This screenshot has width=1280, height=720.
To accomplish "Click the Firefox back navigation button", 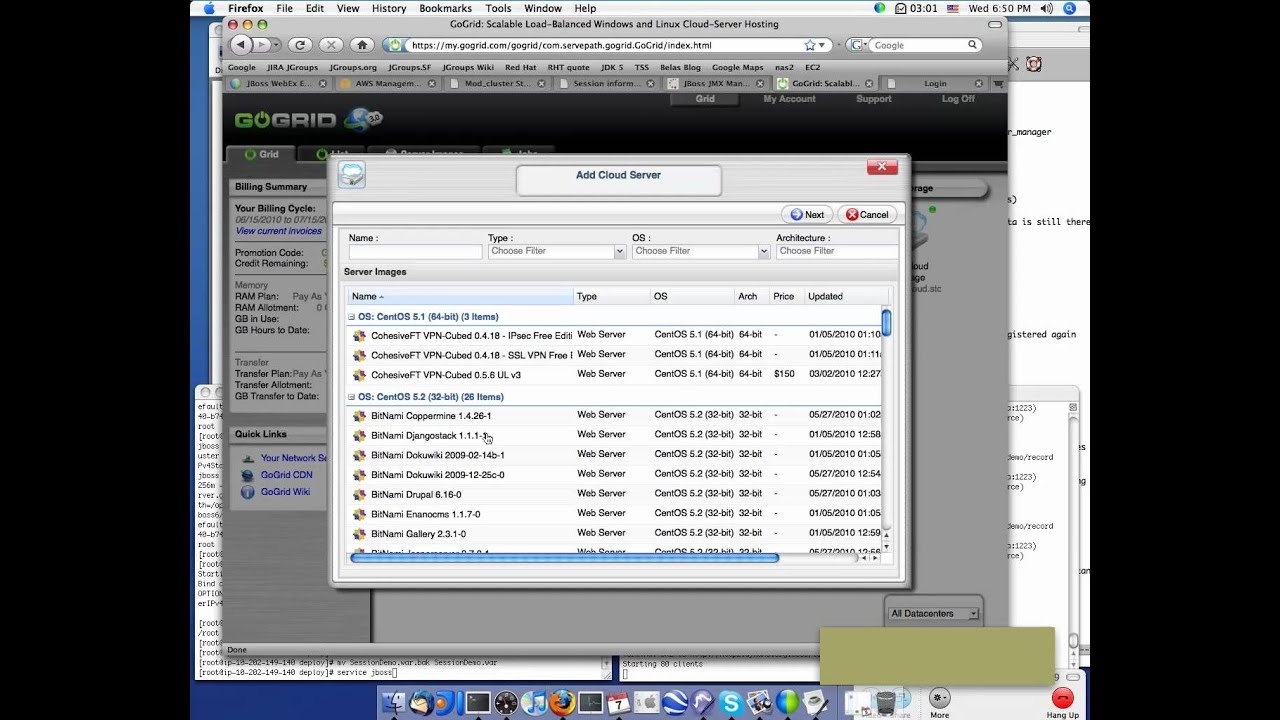I will point(240,45).
